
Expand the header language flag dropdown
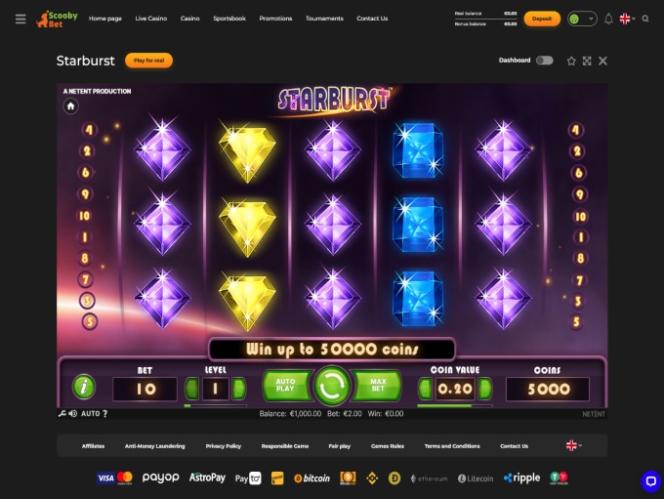coord(627,19)
